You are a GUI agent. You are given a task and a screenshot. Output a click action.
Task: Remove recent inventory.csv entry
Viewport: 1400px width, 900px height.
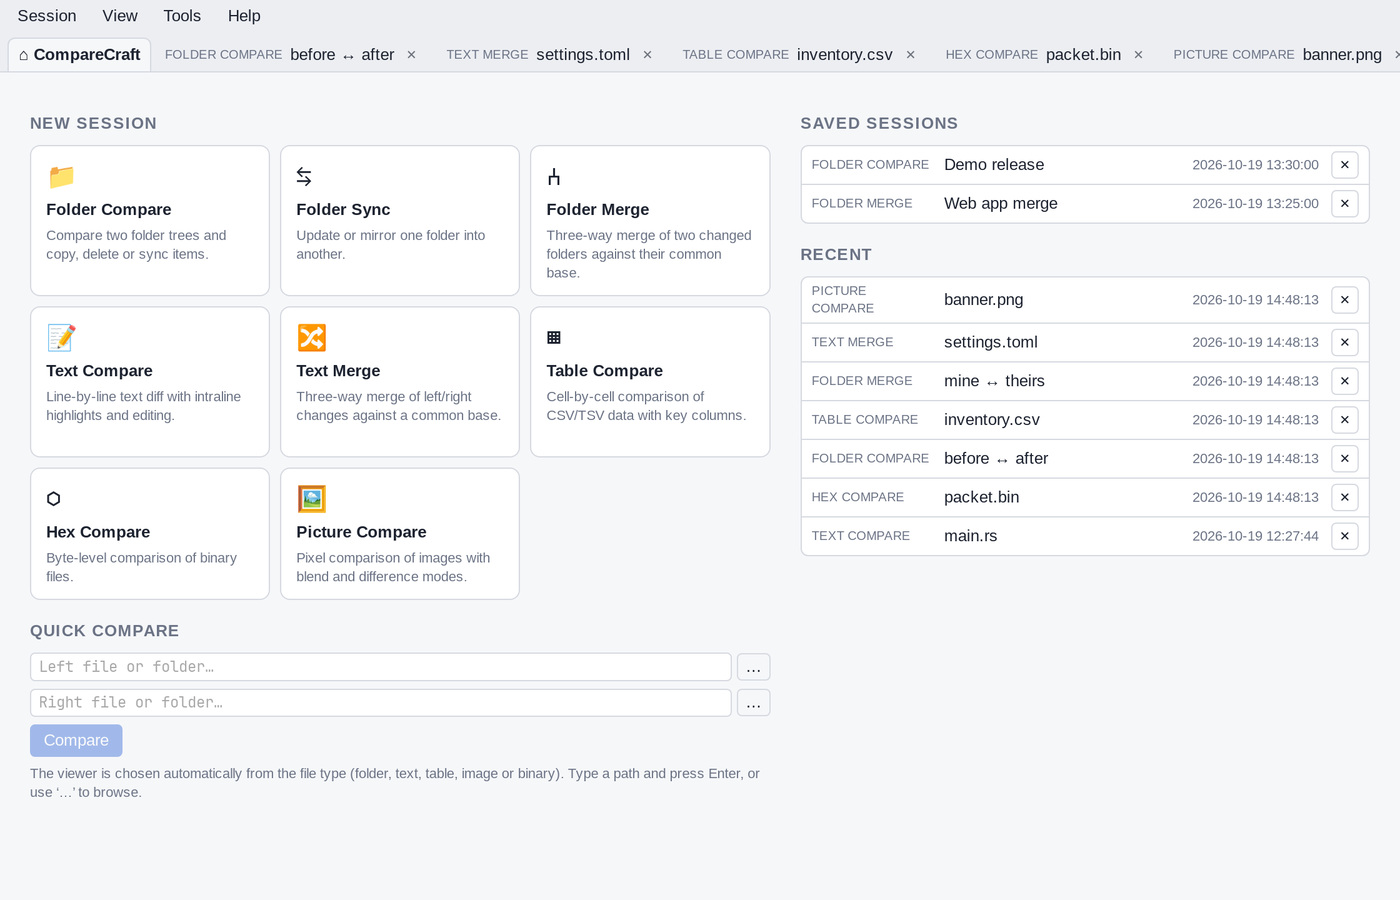click(x=1345, y=420)
